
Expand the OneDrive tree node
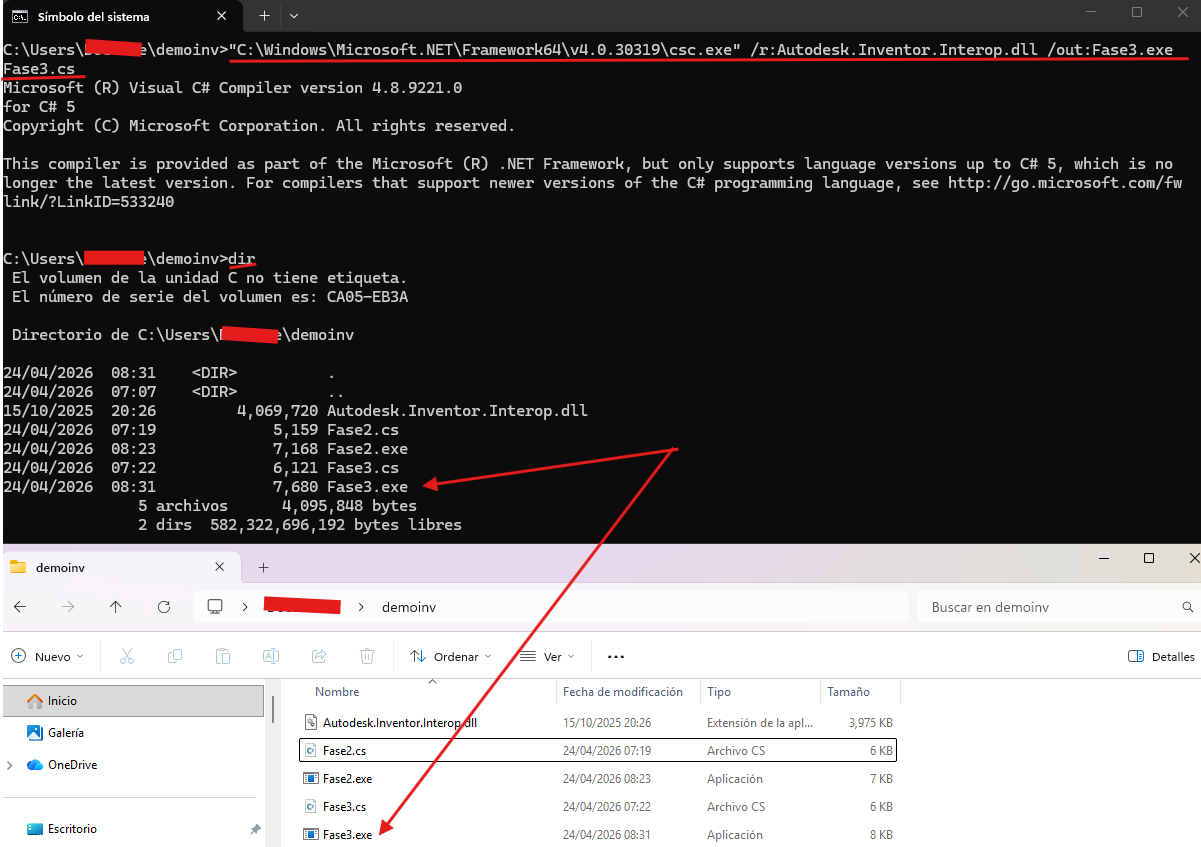tap(11, 765)
